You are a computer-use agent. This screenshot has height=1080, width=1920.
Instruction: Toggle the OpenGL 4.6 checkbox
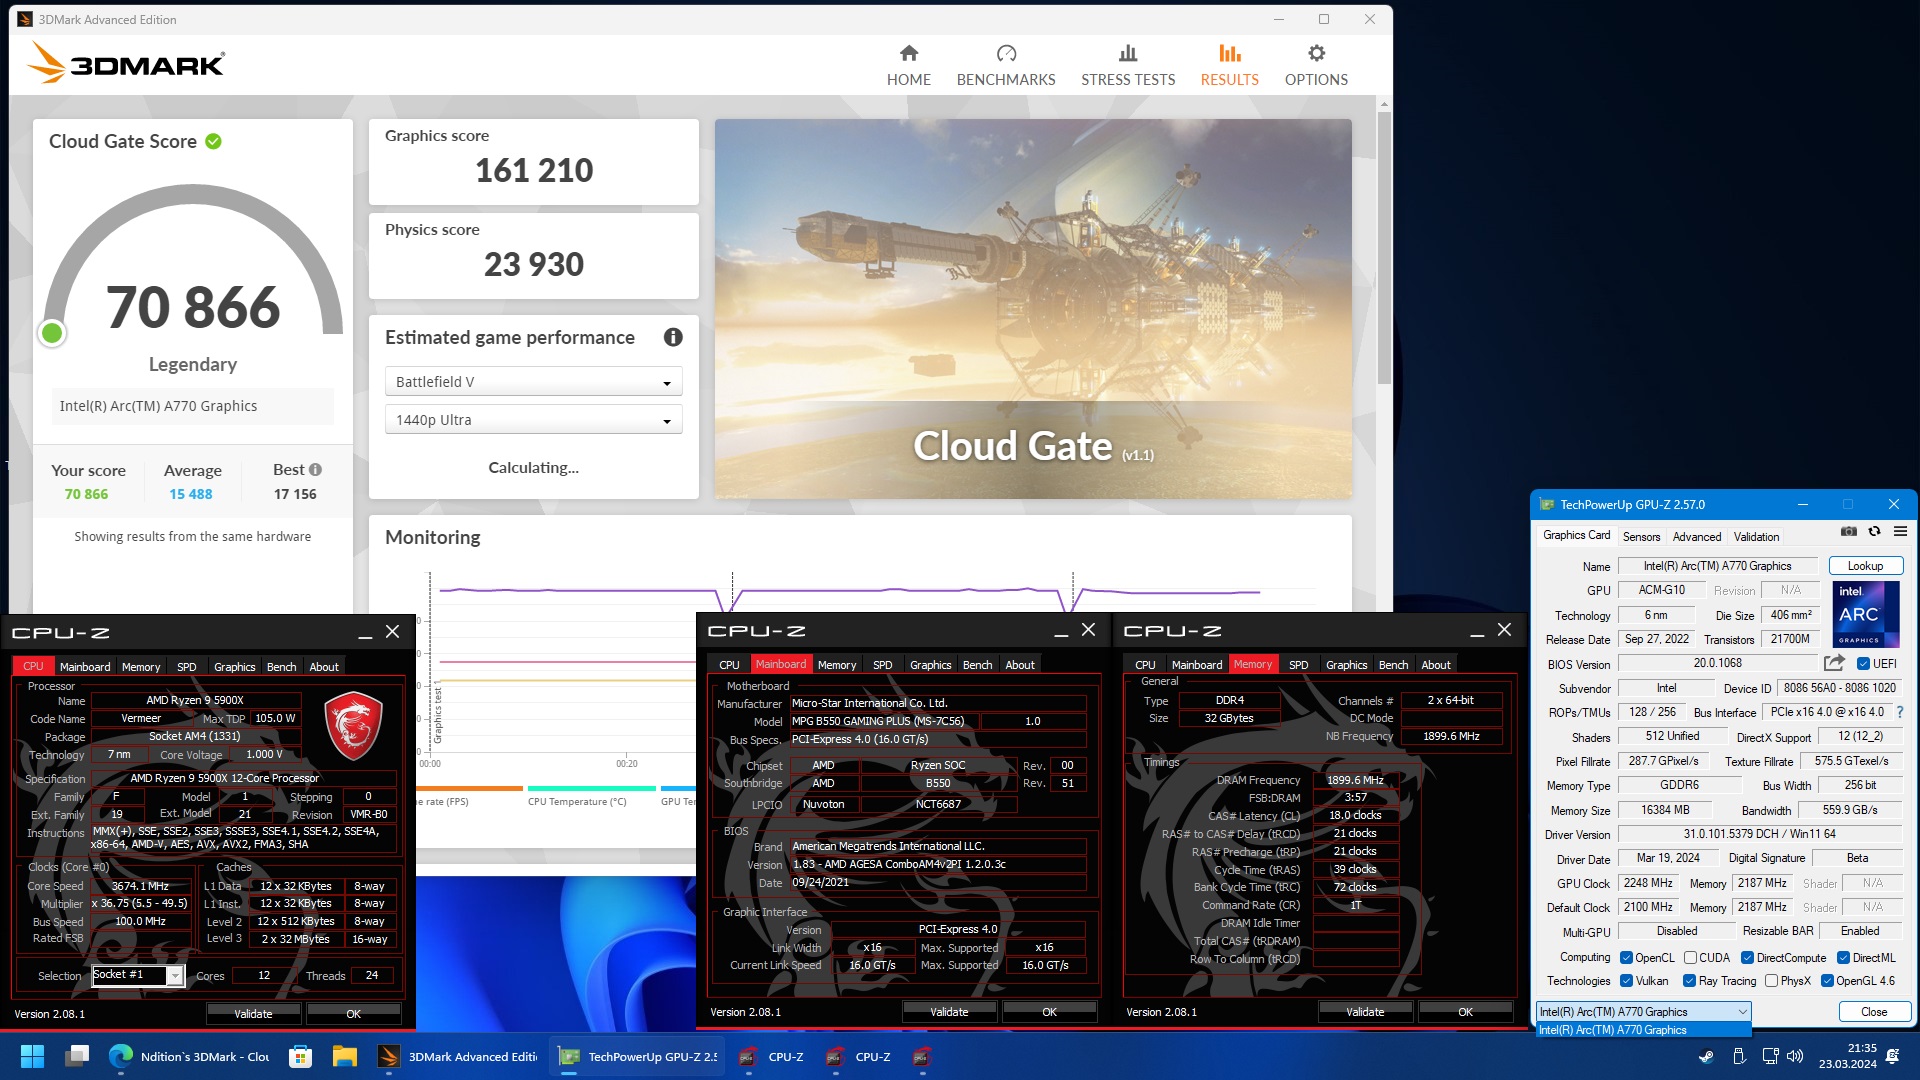1827,981
